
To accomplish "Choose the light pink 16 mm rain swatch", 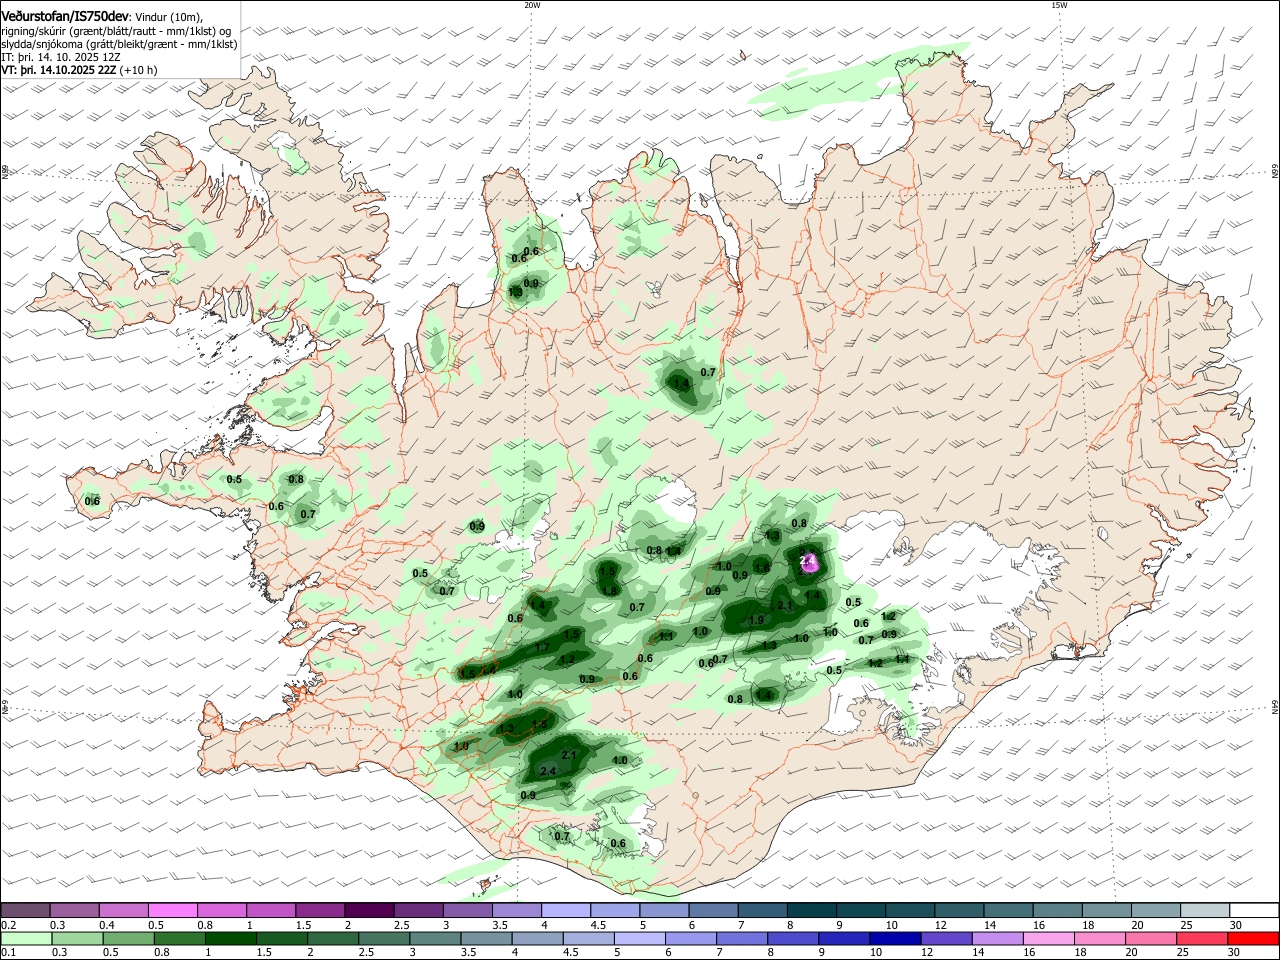I will (x=1048, y=939).
